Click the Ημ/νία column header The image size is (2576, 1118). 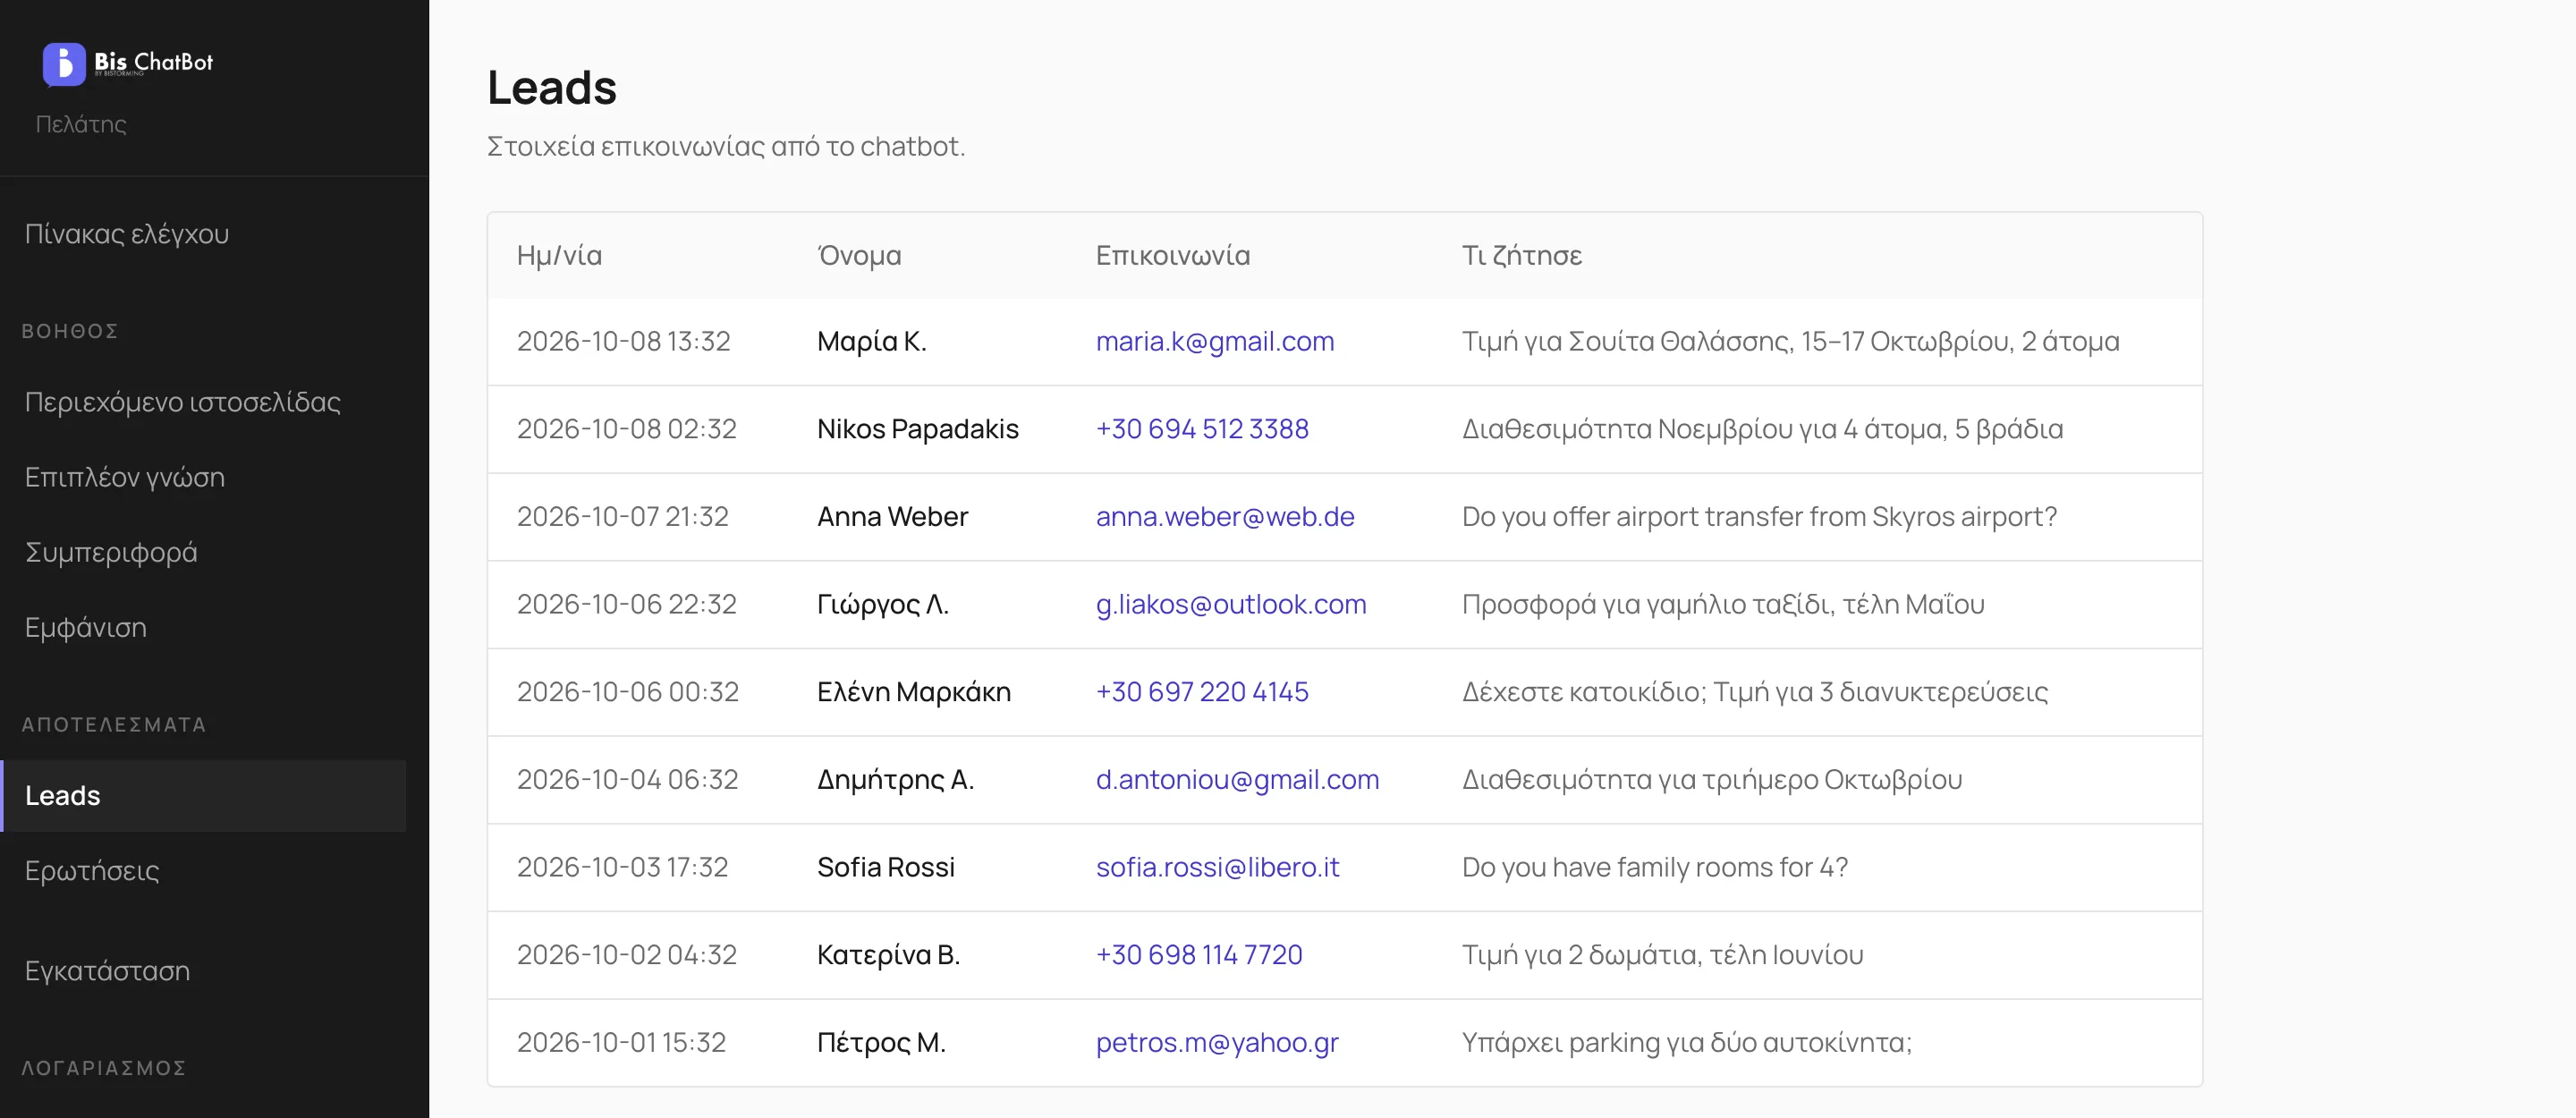[x=559, y=256]
